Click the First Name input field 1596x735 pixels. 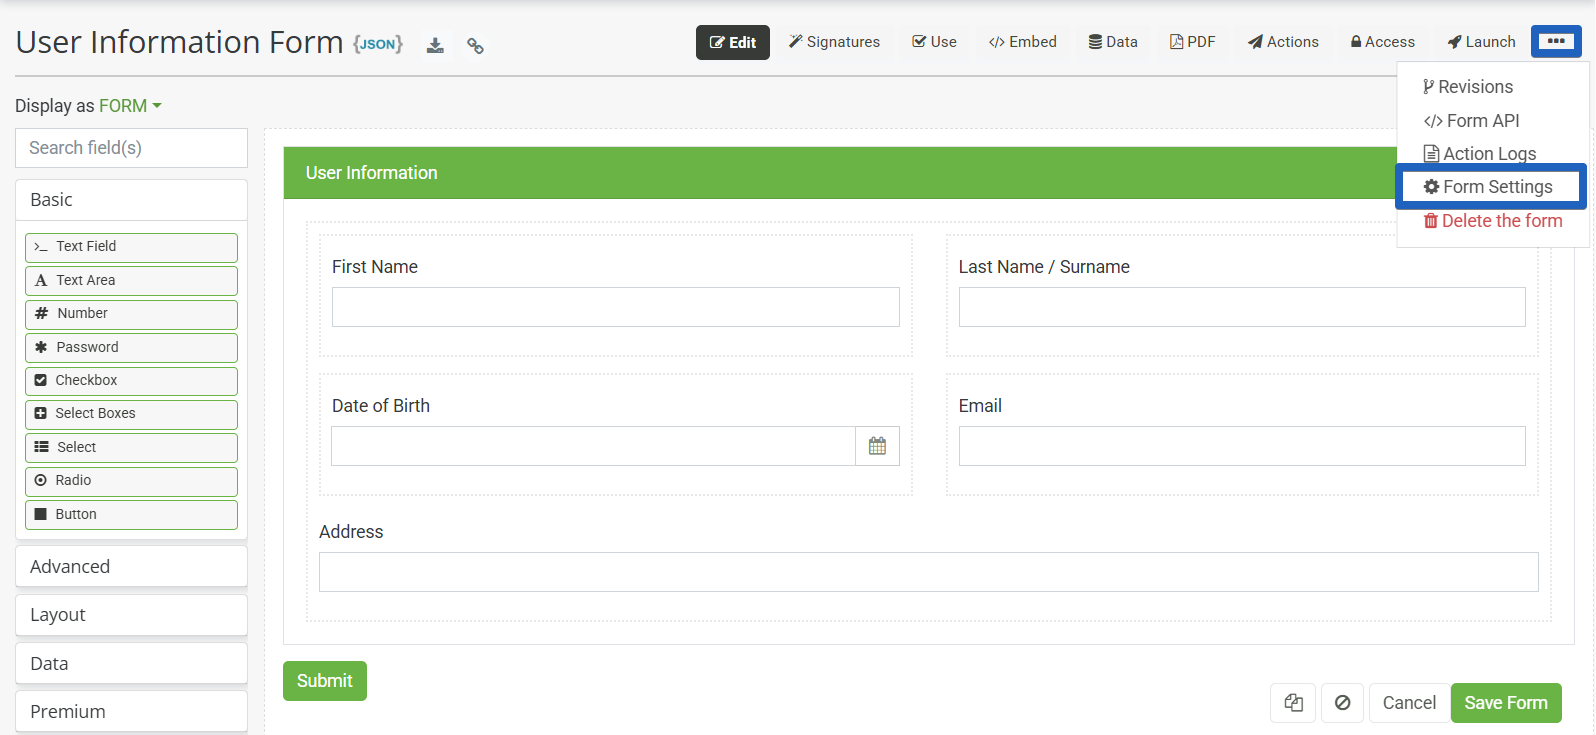(x=616, y=307)
